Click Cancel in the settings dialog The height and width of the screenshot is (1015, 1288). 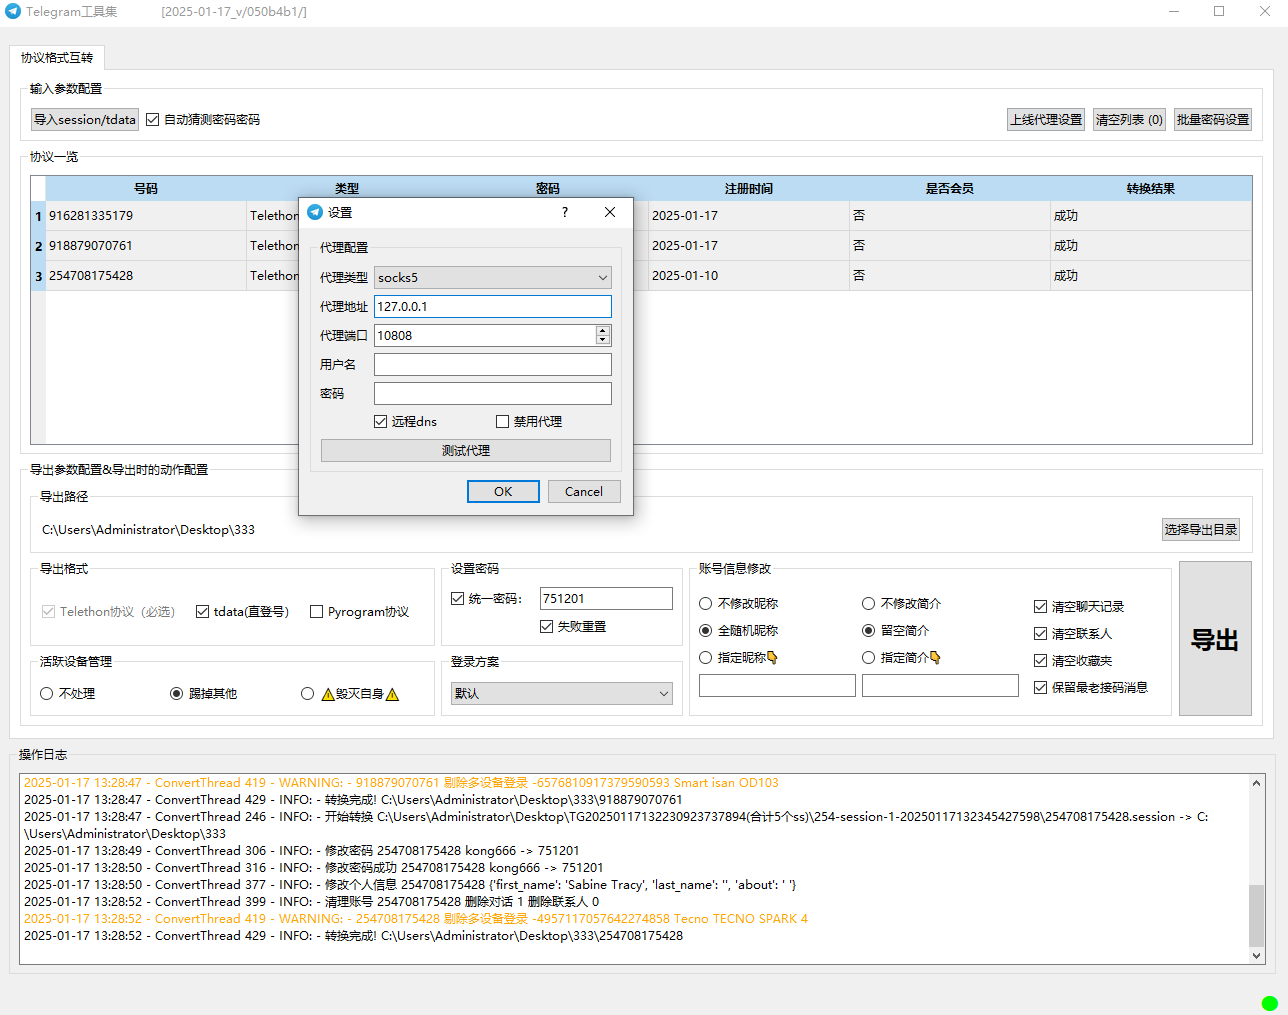(x=584, y=492)
